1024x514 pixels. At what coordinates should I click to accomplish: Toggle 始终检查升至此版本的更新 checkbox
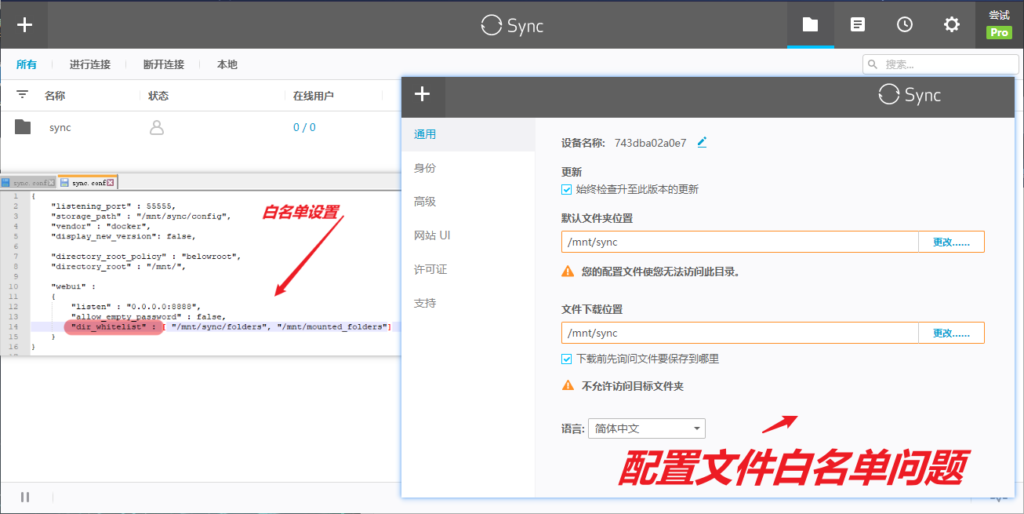click(x=566, y=189)
